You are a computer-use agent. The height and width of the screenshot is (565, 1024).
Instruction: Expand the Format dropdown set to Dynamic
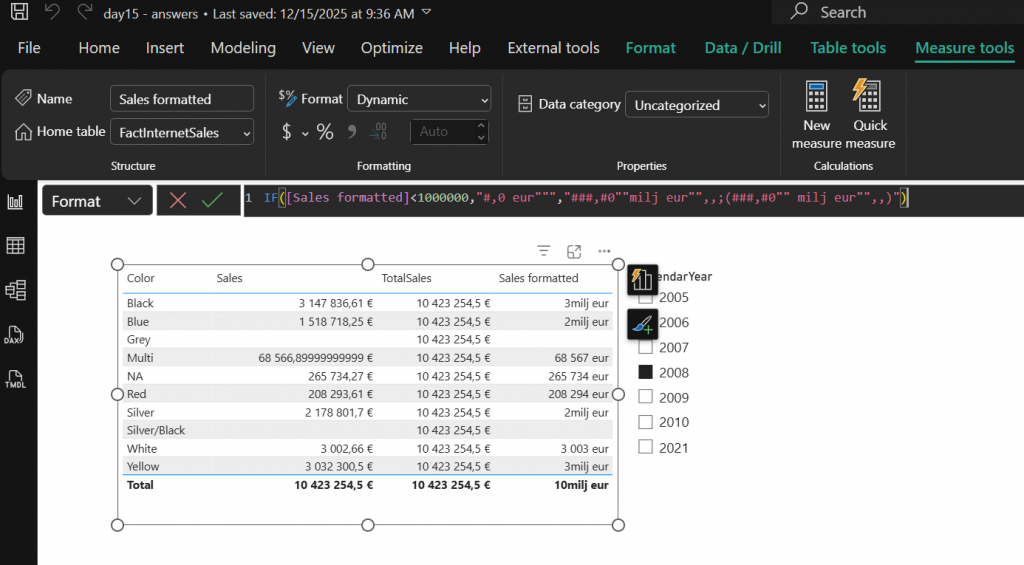click(419, 99)
